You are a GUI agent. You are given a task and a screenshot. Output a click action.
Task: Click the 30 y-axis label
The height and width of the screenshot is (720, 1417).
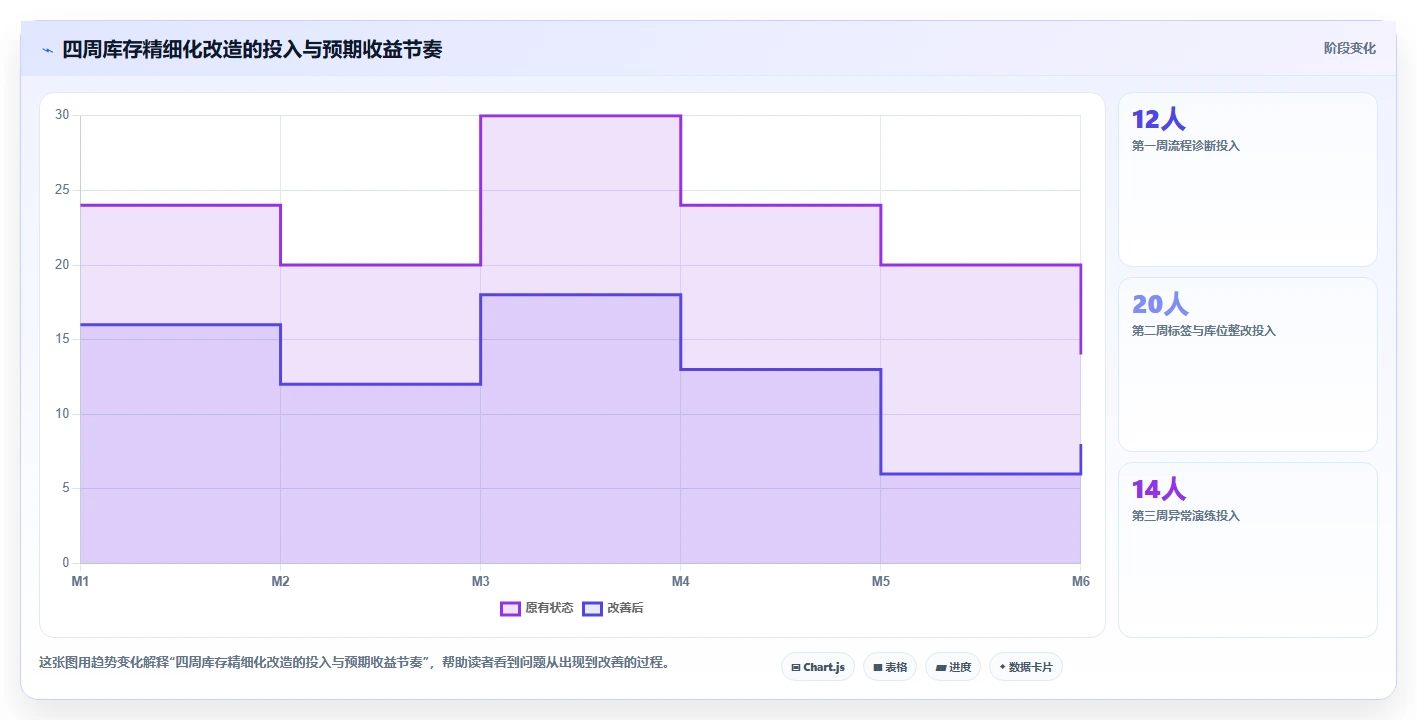point(62,115)
